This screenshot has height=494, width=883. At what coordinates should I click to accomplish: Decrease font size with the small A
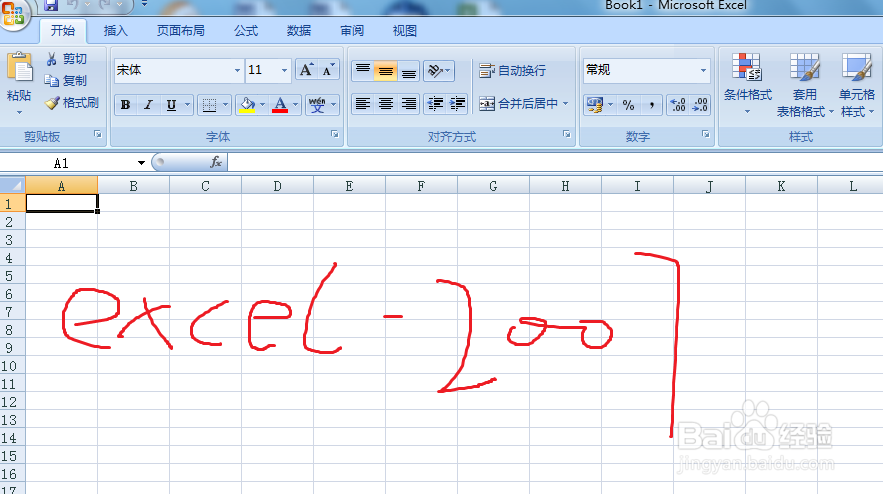pos(328,70)
